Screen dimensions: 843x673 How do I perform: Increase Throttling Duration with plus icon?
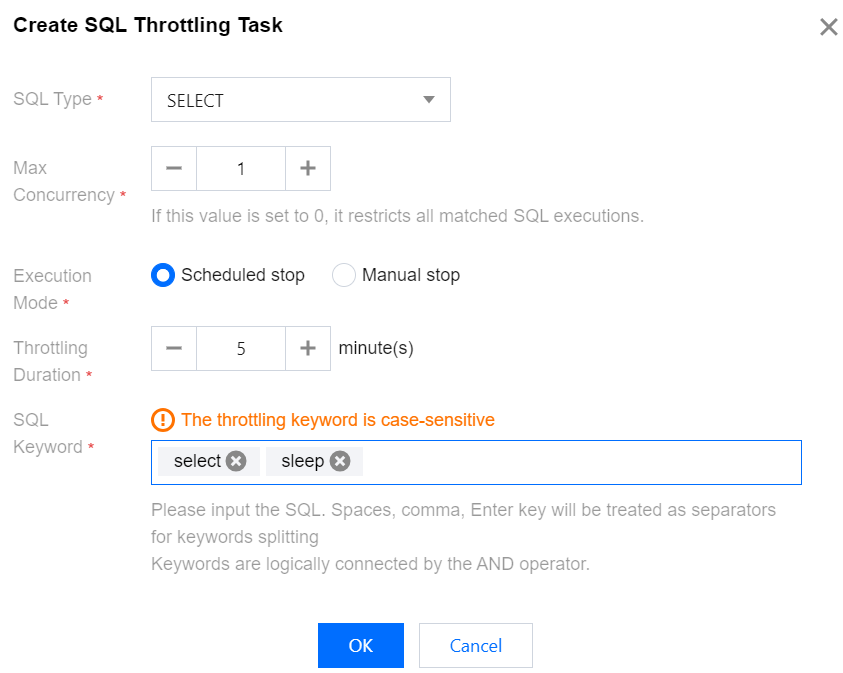click(308, 348)
